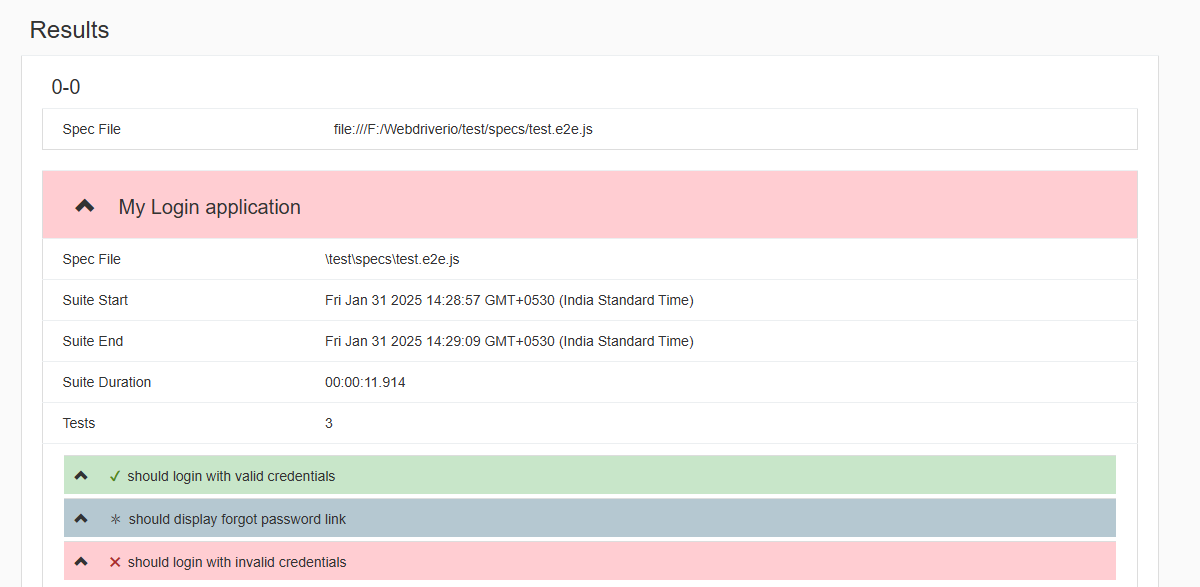
Task: Collapse the valid credentials test chevron
Action: point(81,475)
